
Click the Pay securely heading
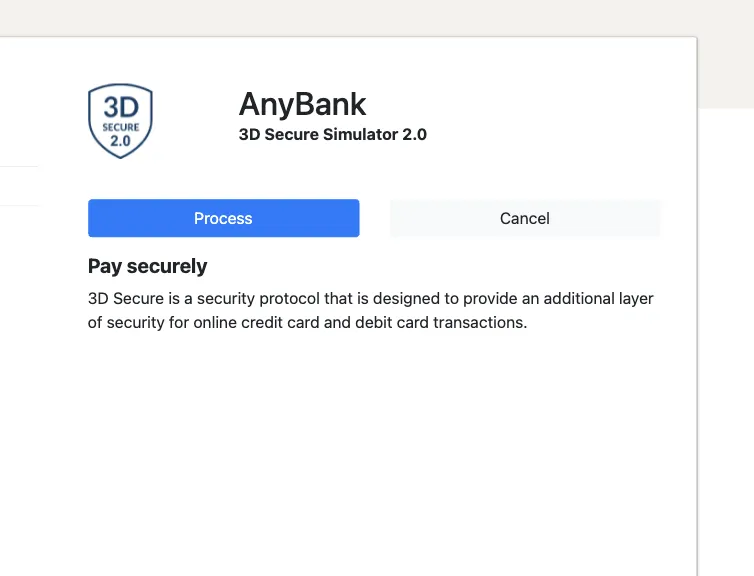coord(147,266)
